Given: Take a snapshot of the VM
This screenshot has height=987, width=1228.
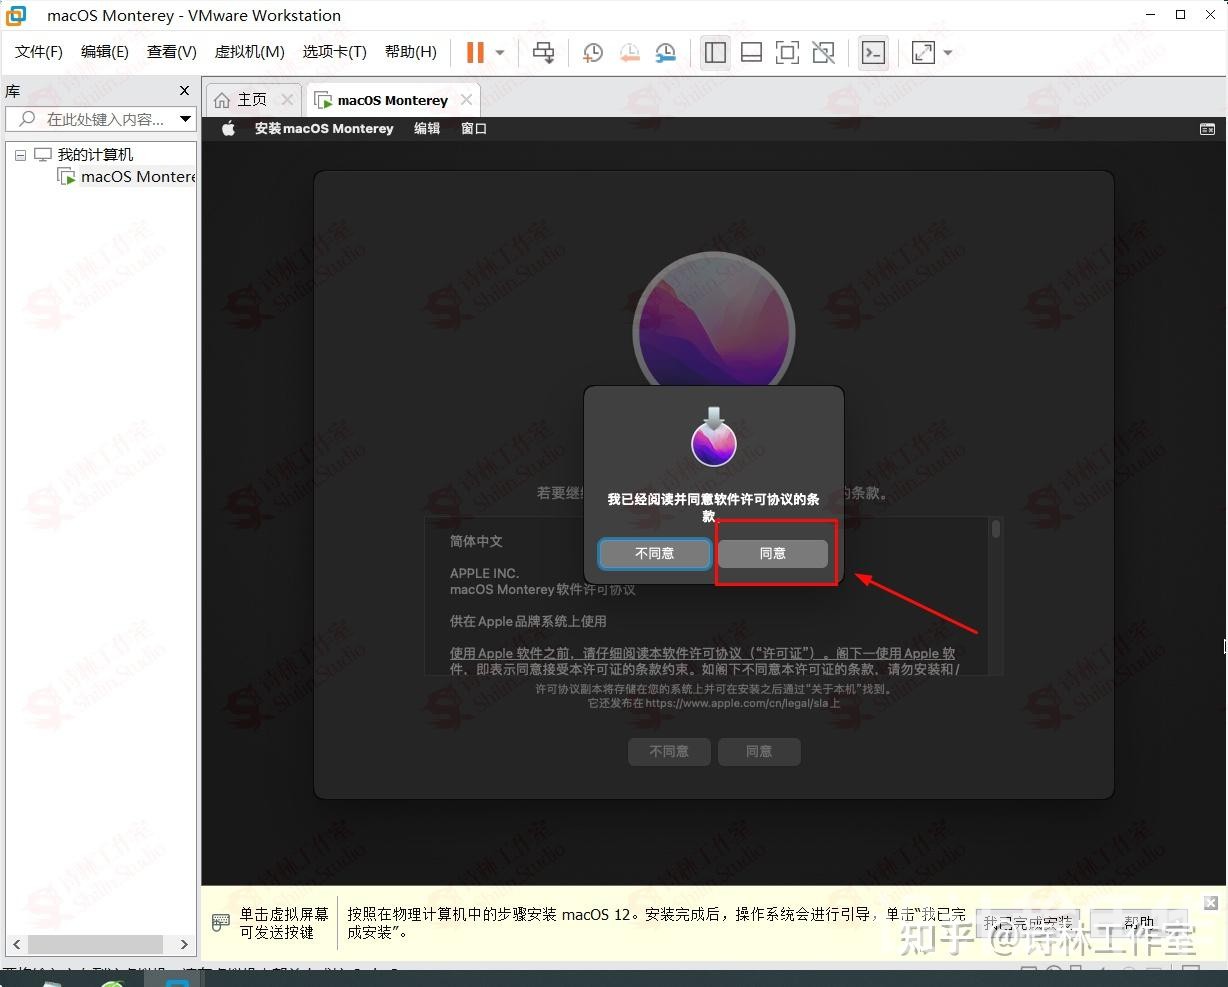Looking at the screenshot, I should click(x=592, y=51).
